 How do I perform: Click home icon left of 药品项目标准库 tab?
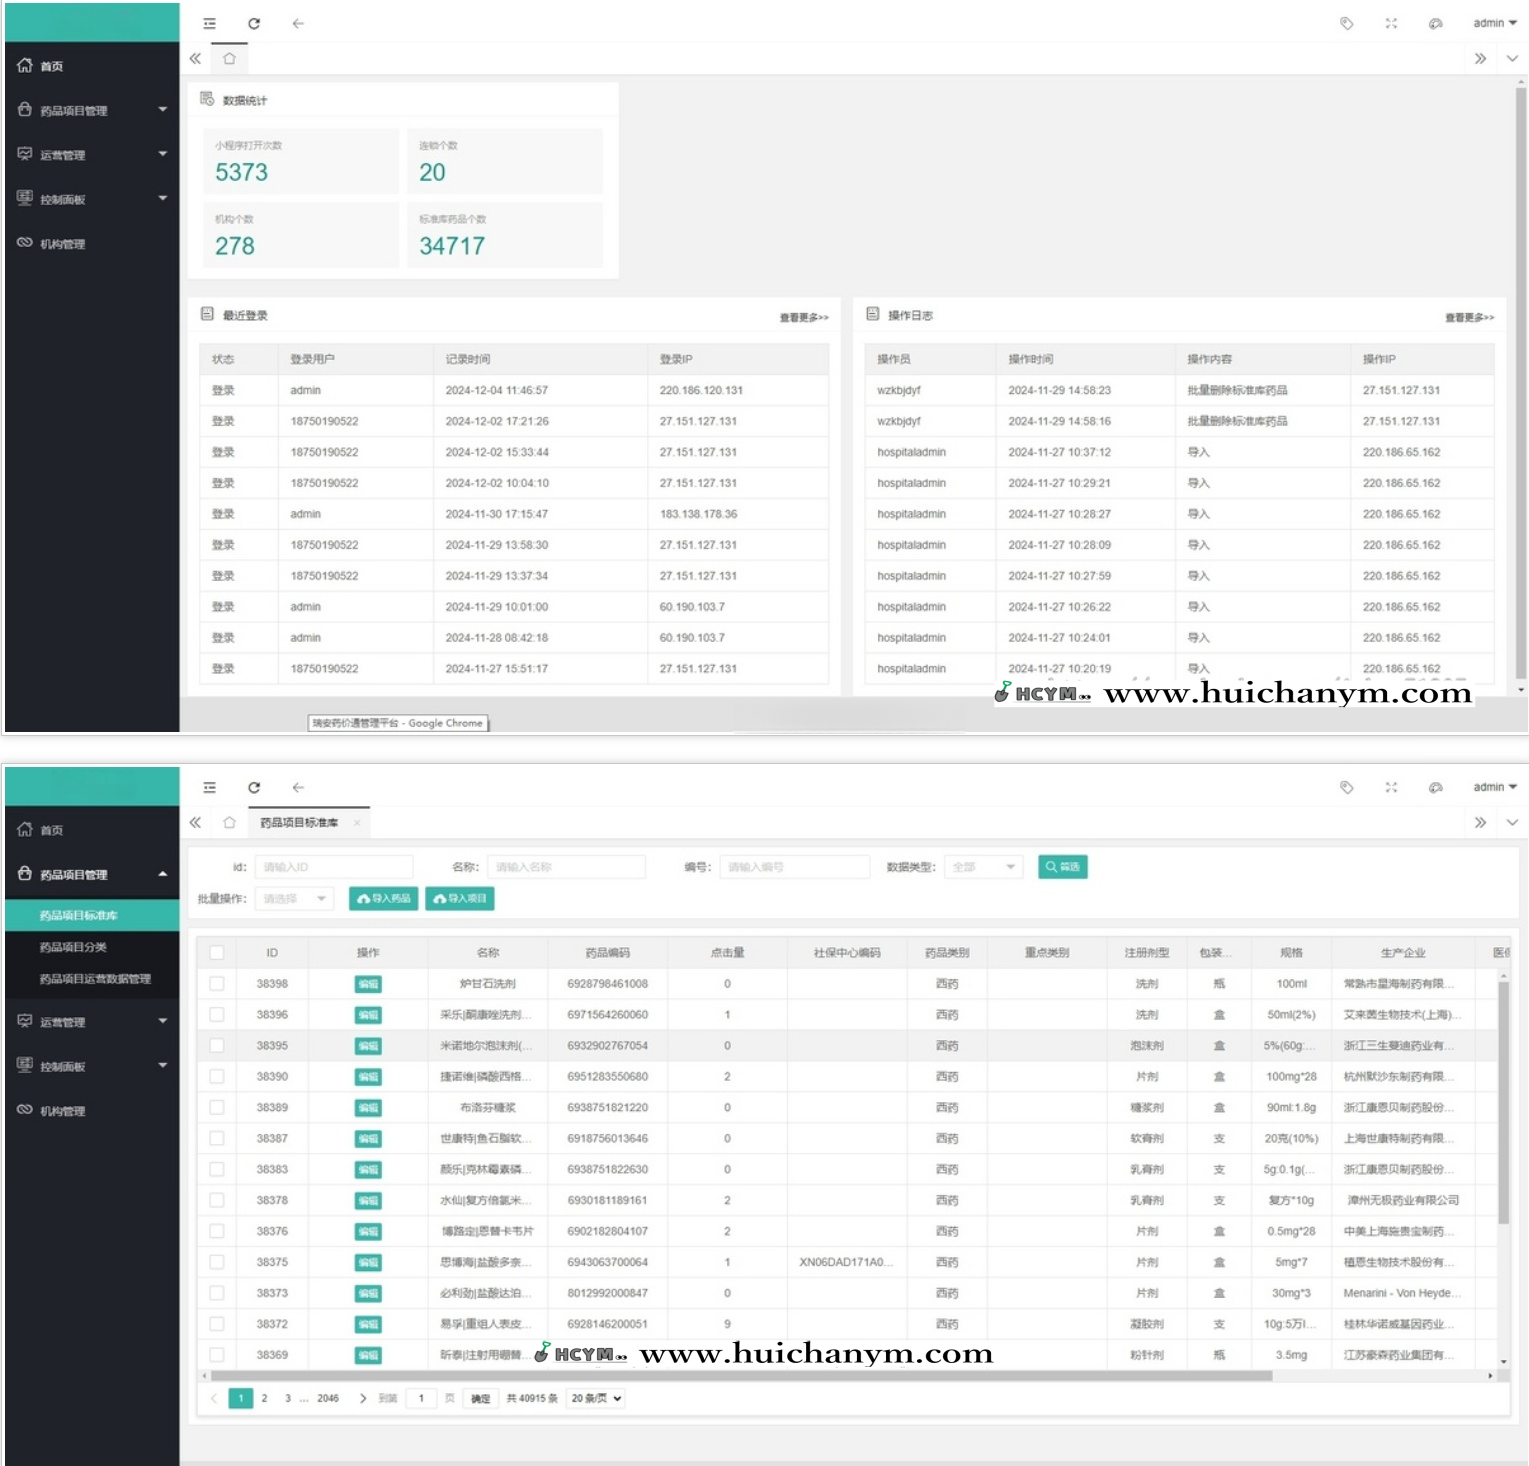coord(229,823)
